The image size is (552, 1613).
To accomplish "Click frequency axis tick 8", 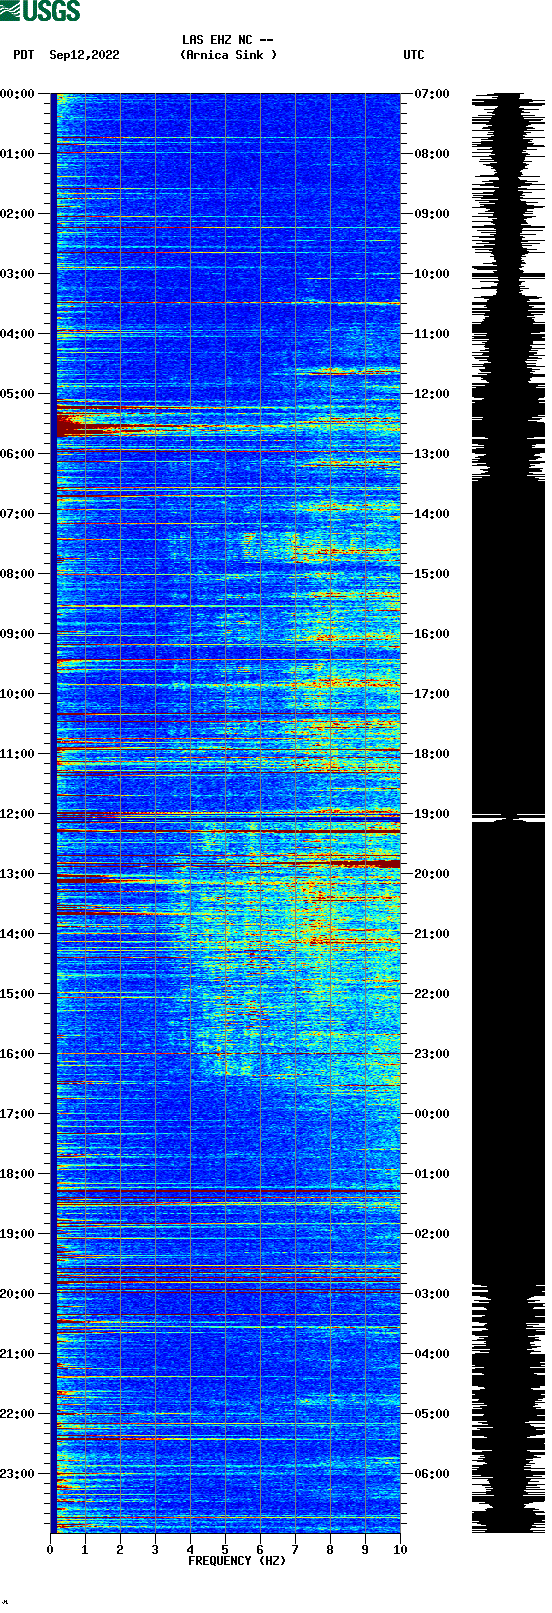I will (330, 1550).
